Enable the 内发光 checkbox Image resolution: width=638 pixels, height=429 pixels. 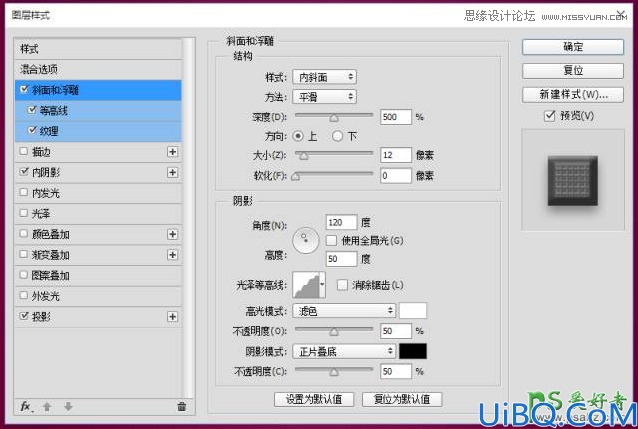click(24, 192)
